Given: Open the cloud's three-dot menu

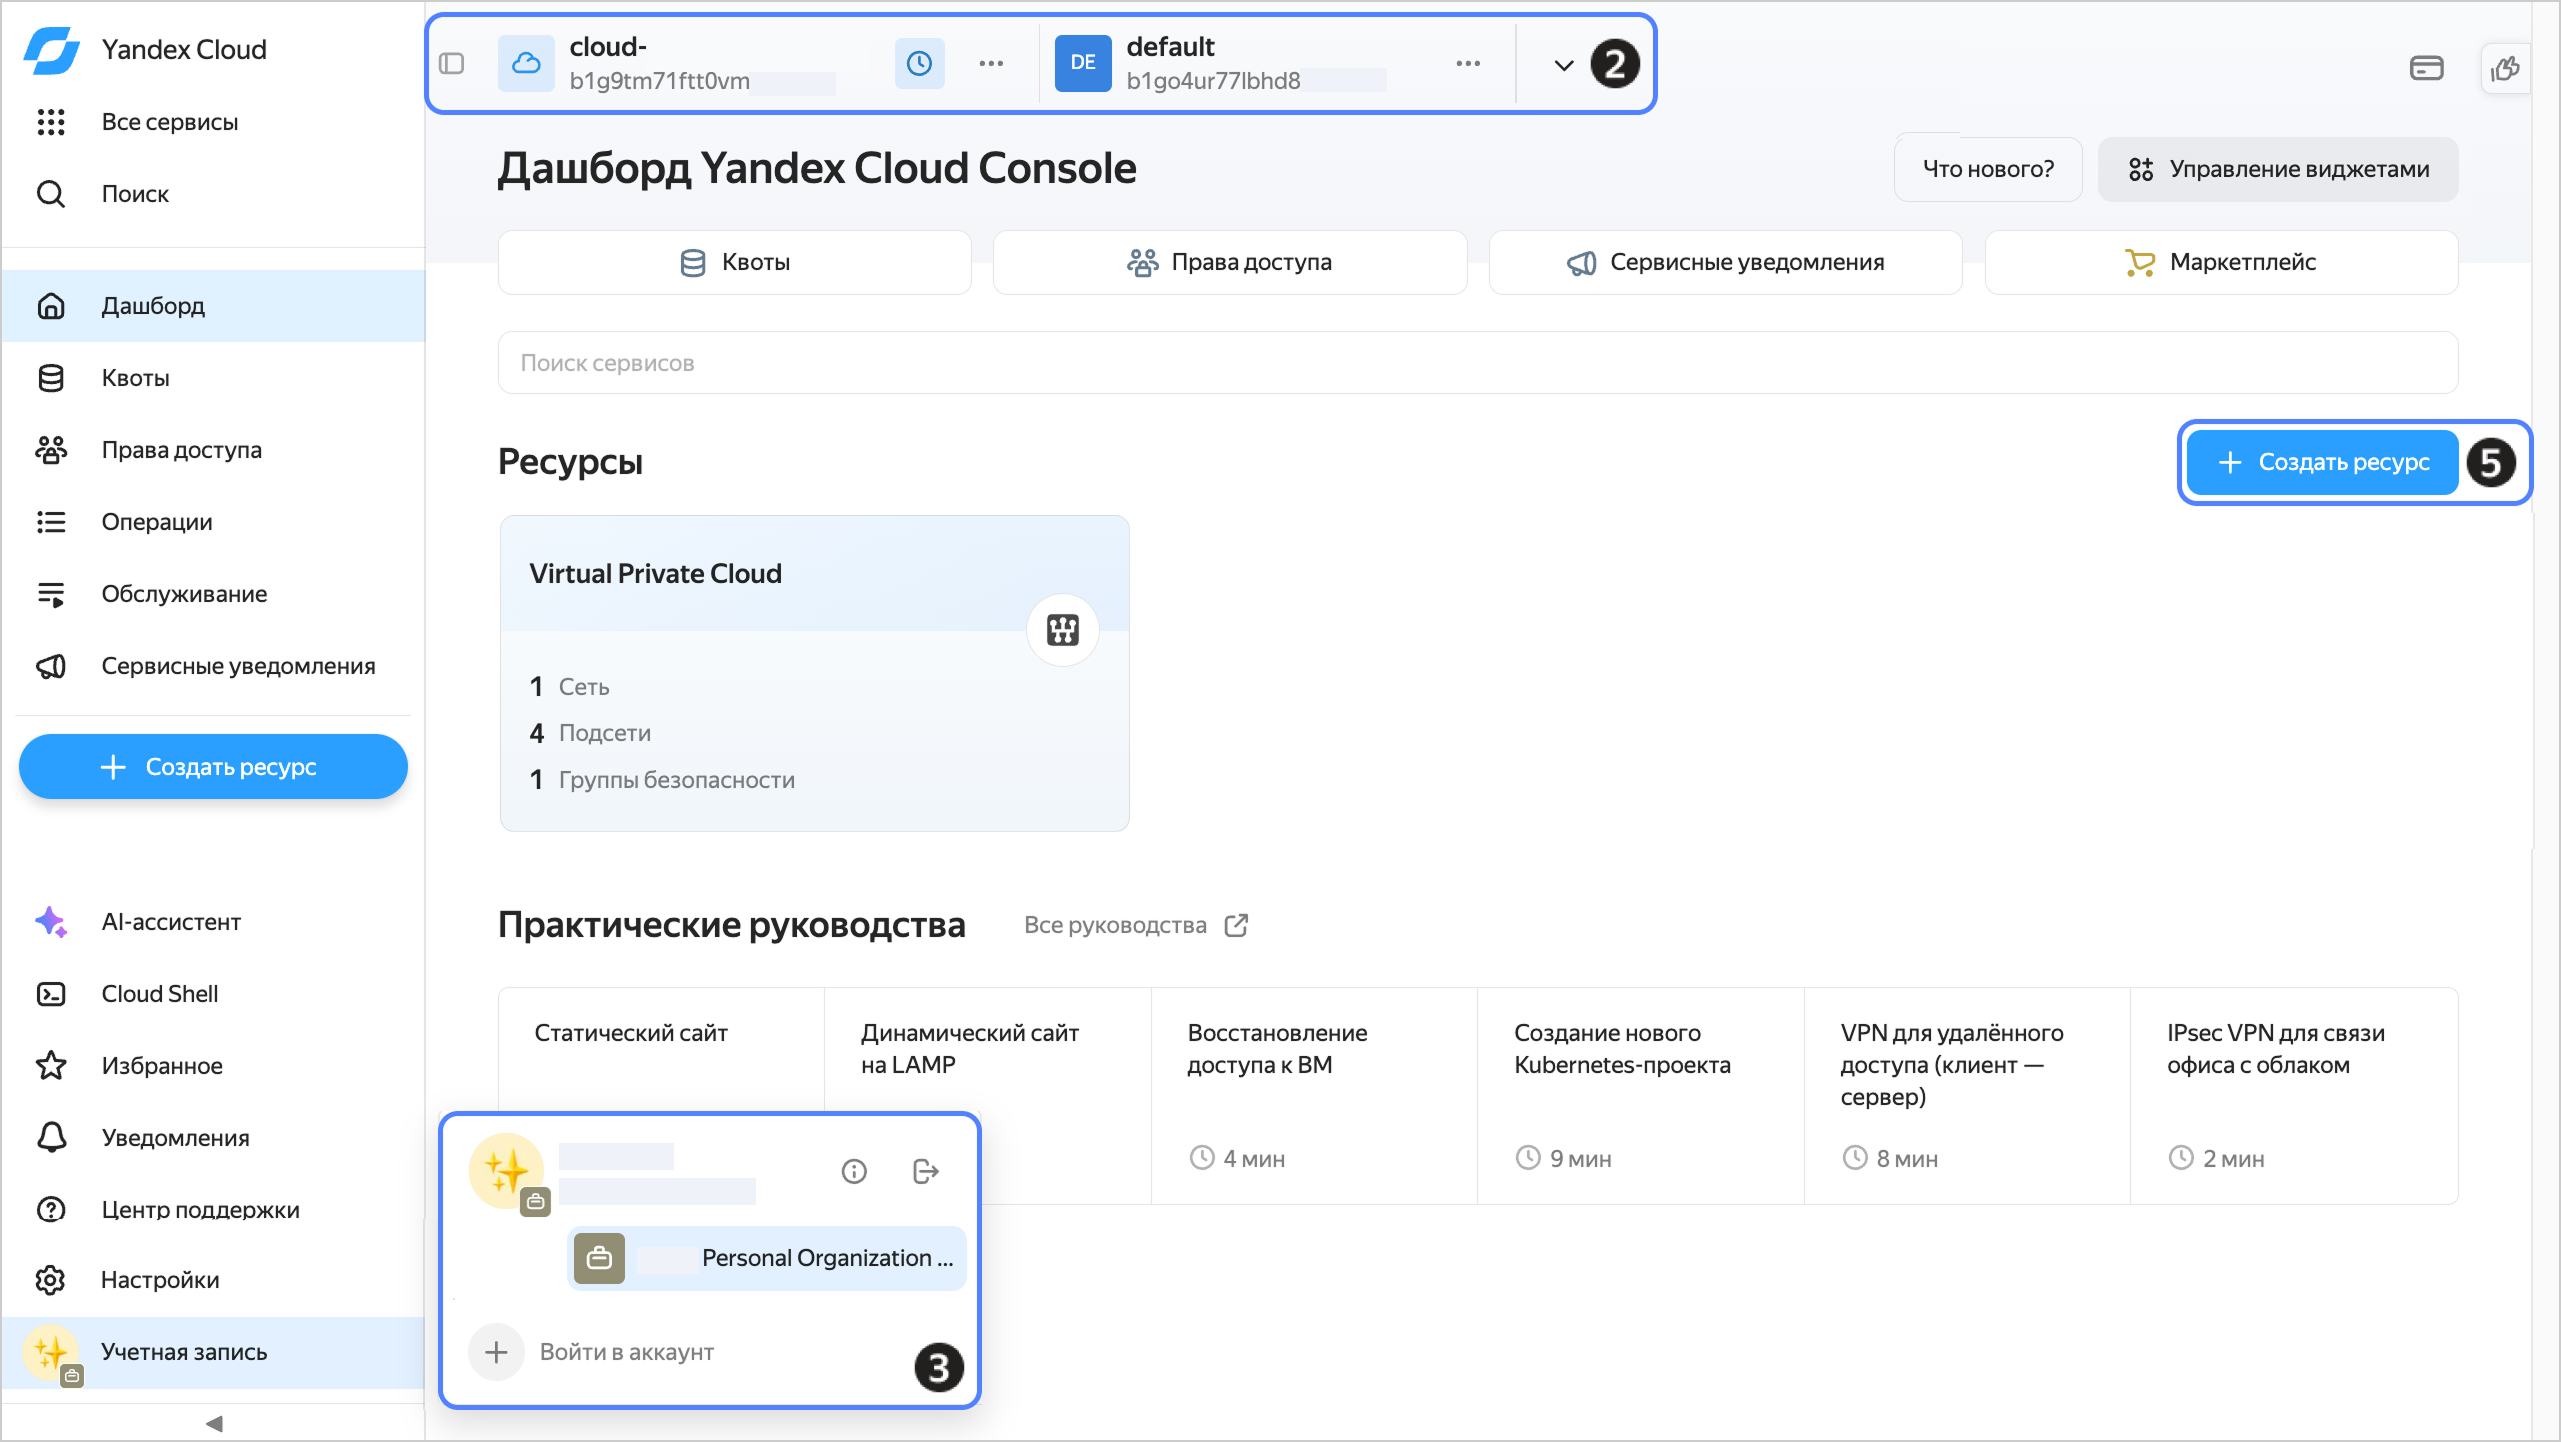Looking at the screenshot, I should coord(991,64).
